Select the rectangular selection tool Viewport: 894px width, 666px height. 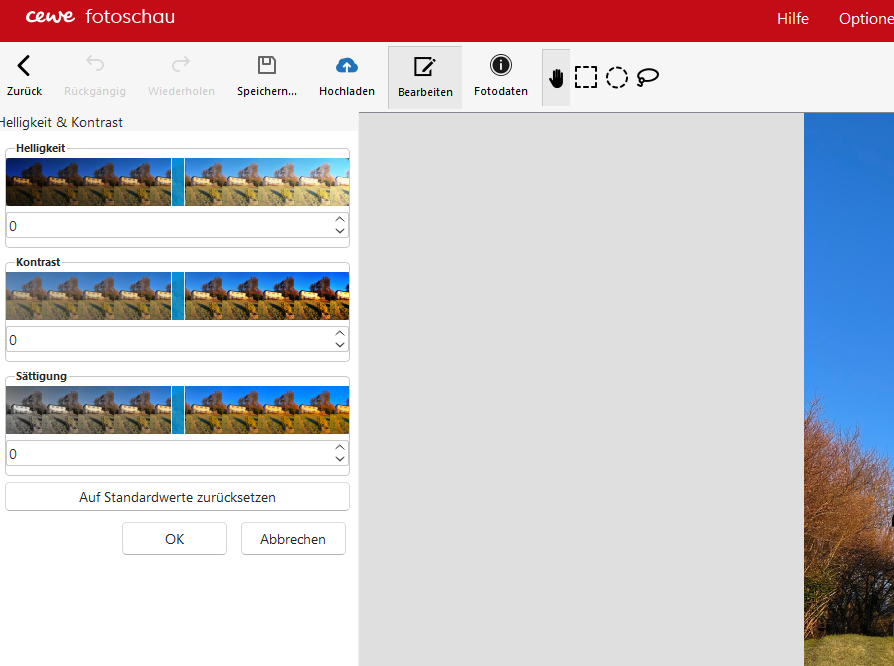[x=586, y=78]
